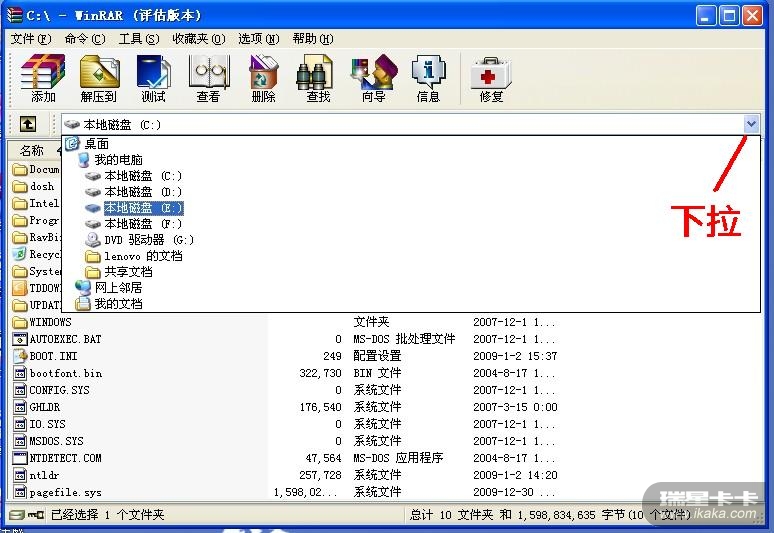Click the dosh folder icon
Screen dimensions: 774x533
(x=20, y=187)
